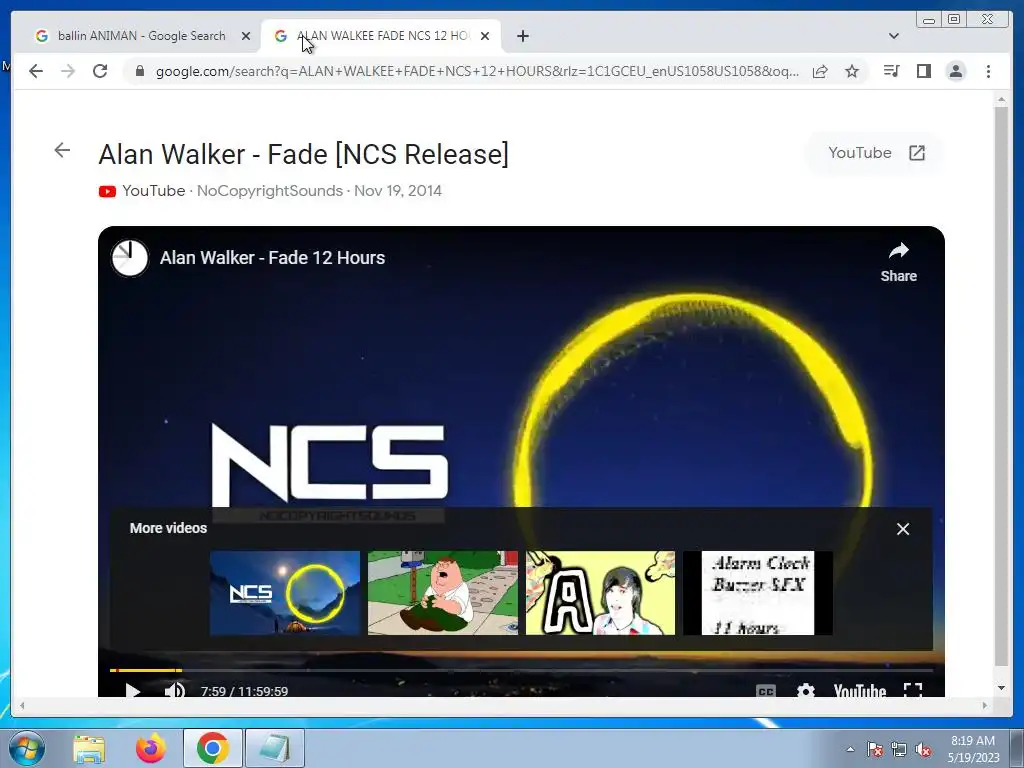Viewport: 1024px width, 768px height.
Task: Select ALAN WALKEE FADE NCS tab
Action: pos(381,36)
